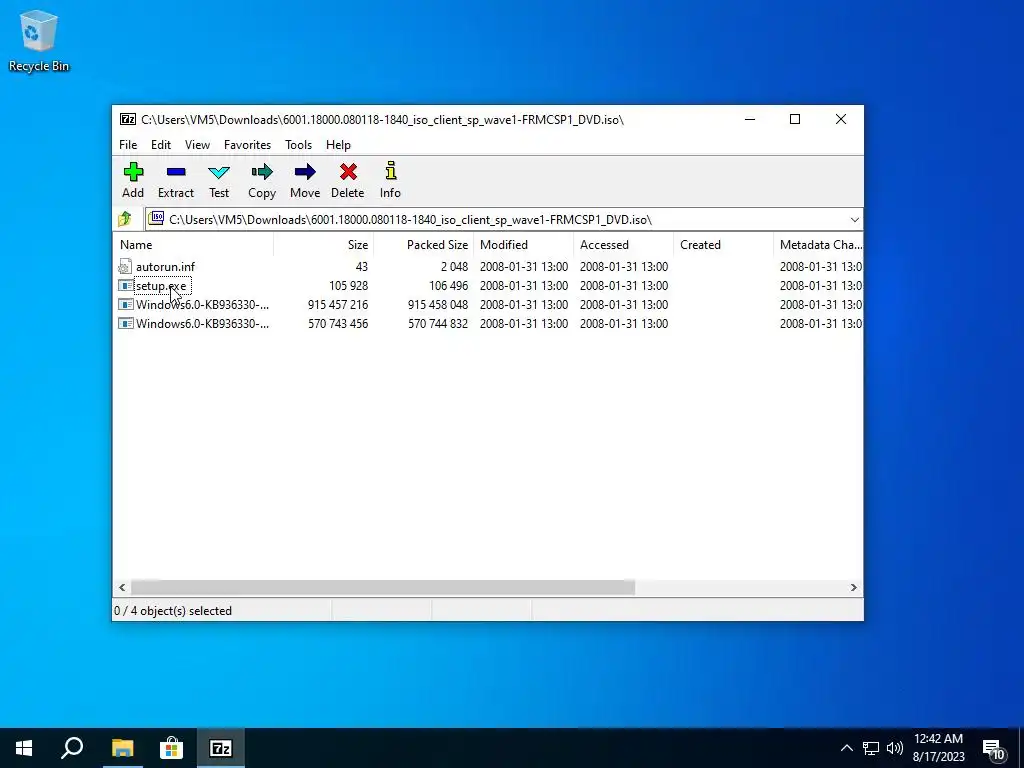Sort by Metadata Changed column header
Viewport: 1024px width, 768px height.
pyautogui.click(x=818, y=245)
